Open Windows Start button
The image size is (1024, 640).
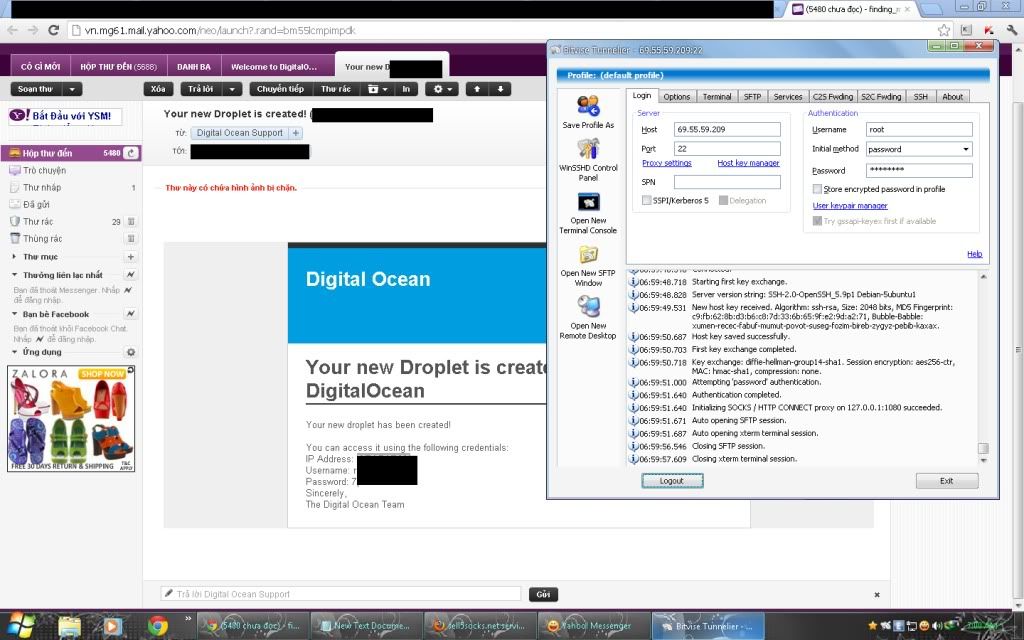[x=21, y=626]
